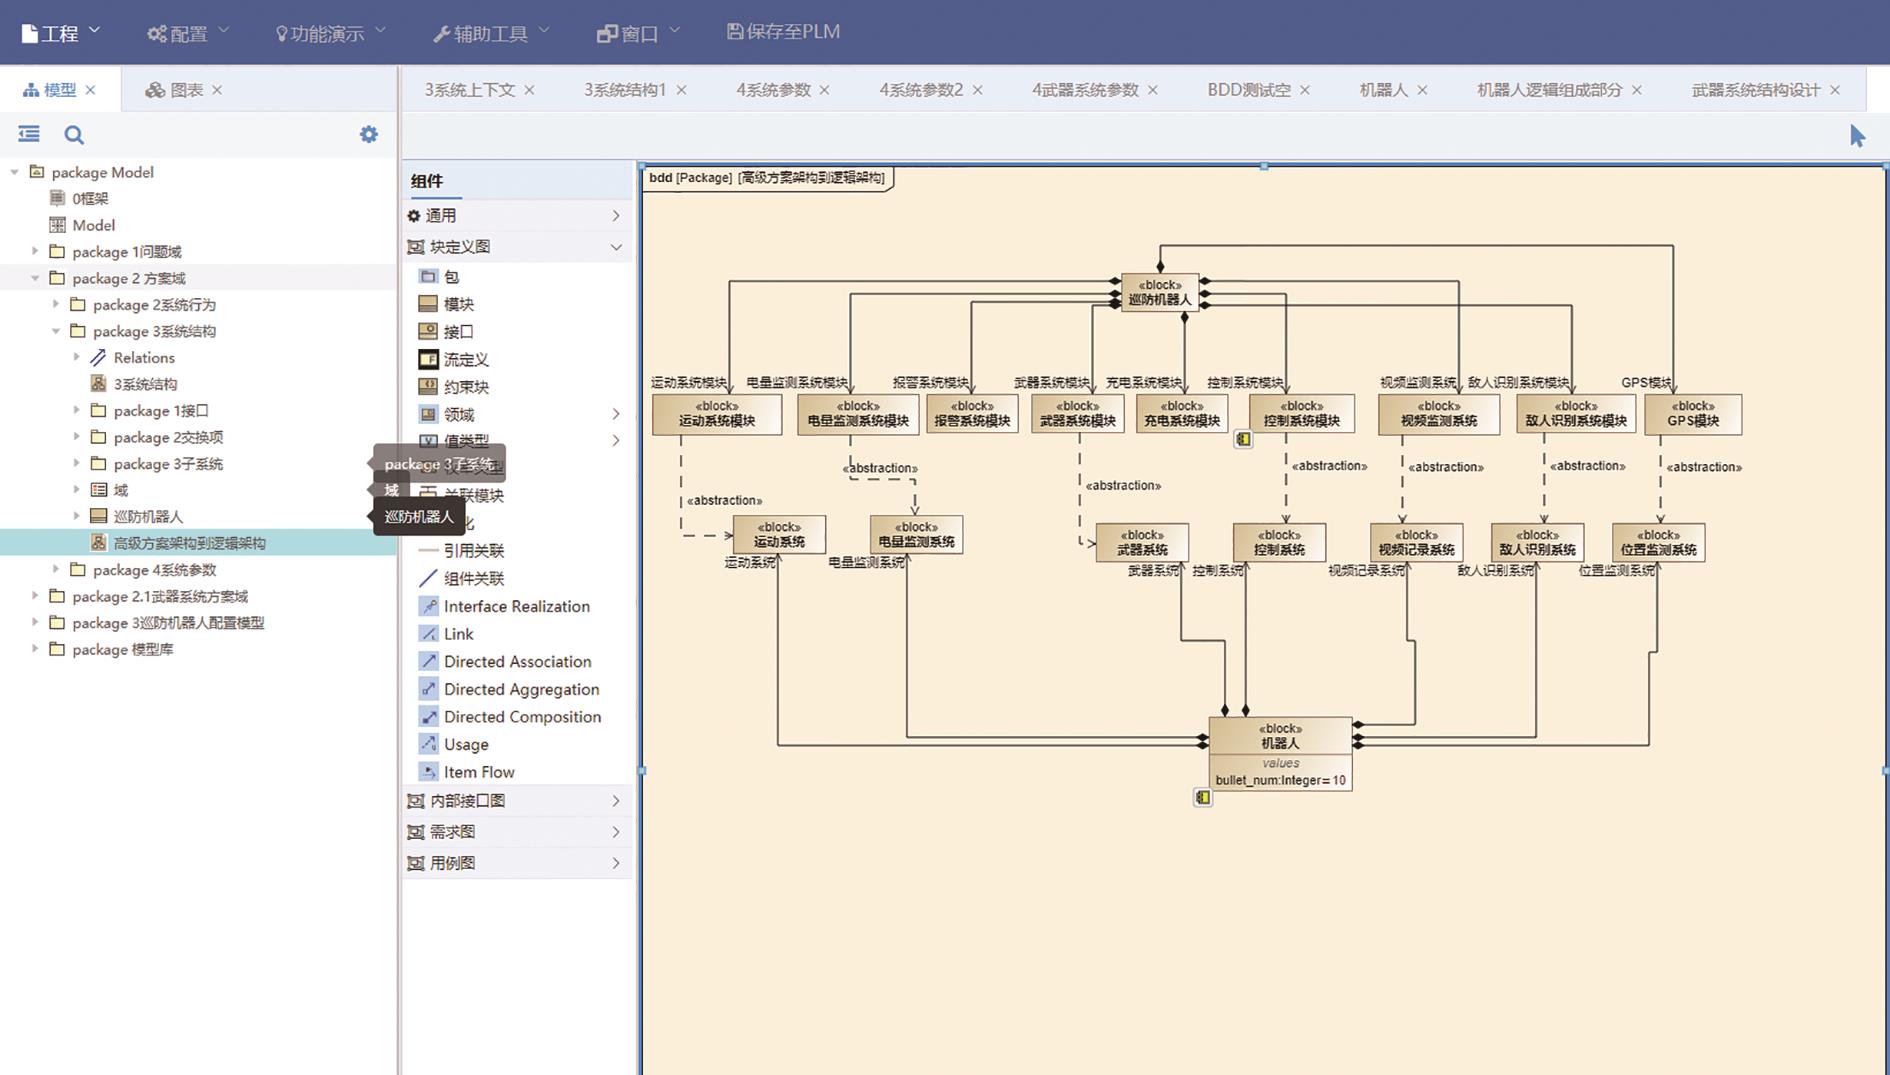The image size is (1890, 1075).
Task: Click the small icon below 控制系统模块 block
Action: [1243, 439]
